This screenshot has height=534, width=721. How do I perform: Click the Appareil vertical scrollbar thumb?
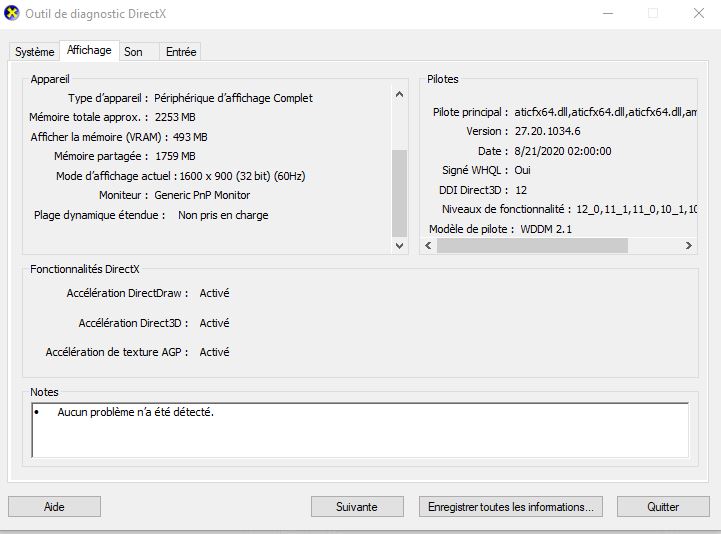399,193
